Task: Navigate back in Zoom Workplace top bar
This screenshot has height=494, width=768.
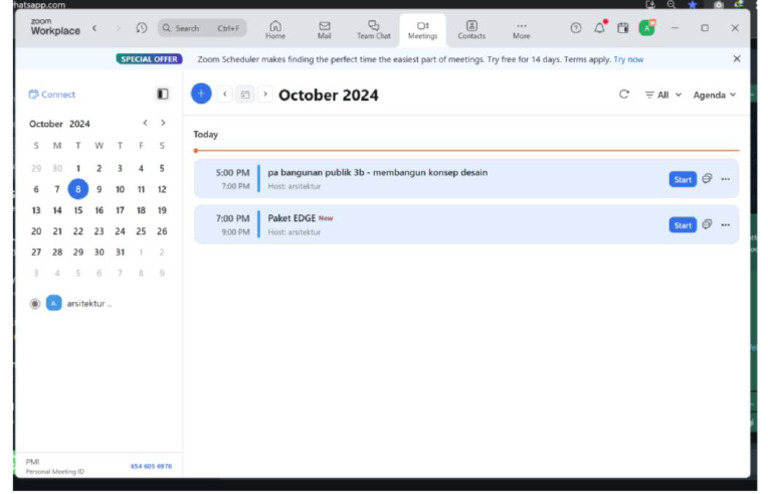Action: click(x=95, y=28)
